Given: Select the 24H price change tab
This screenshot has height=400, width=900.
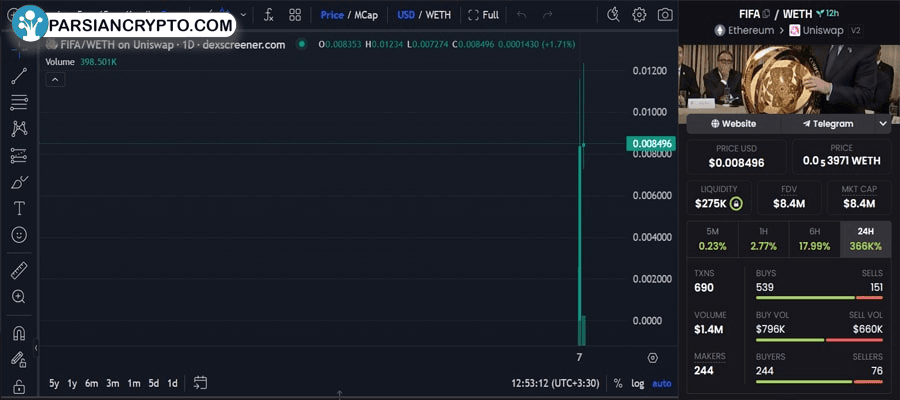Looking at the screenshot, I should pyautogui.click(x=866, y=239).
